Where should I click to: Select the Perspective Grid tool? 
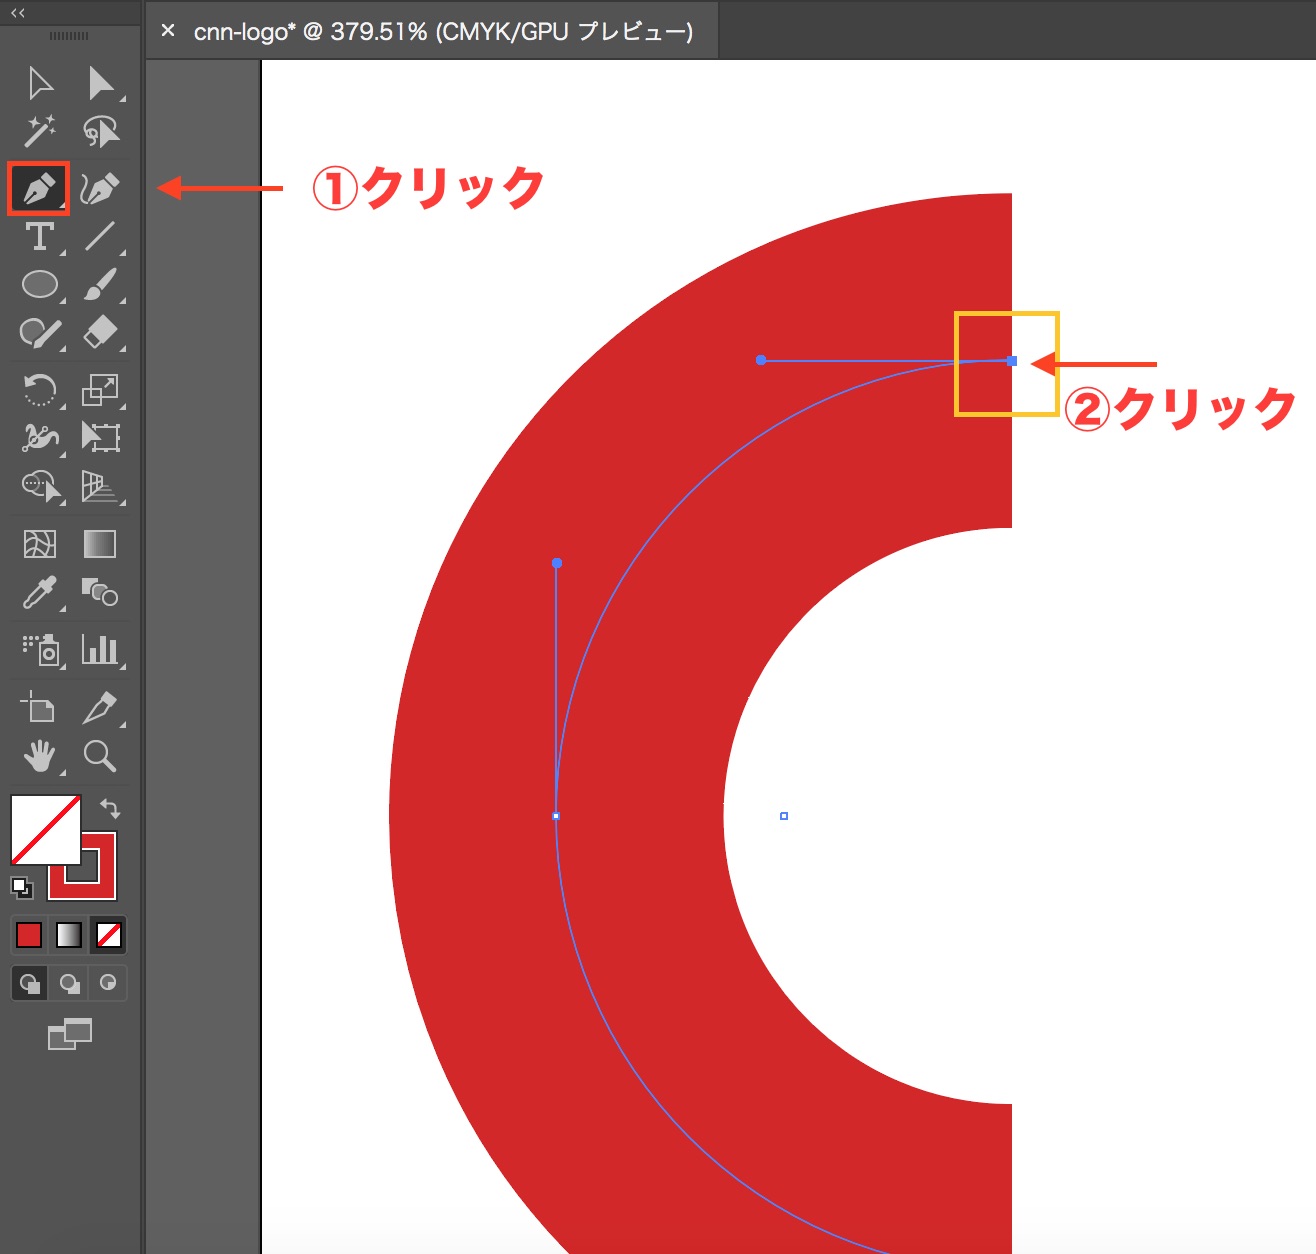pyautogui.click(x=100, y=486)
